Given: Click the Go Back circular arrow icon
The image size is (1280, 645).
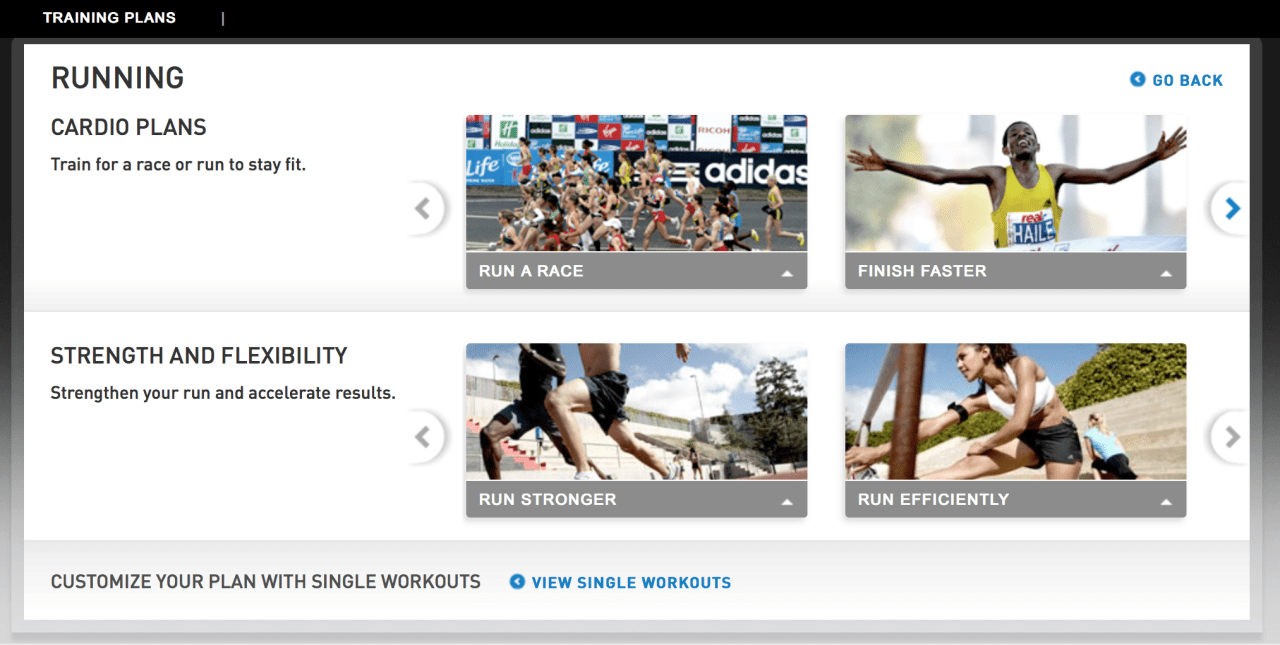Looking at the screenshot, I should (1138, 79).
